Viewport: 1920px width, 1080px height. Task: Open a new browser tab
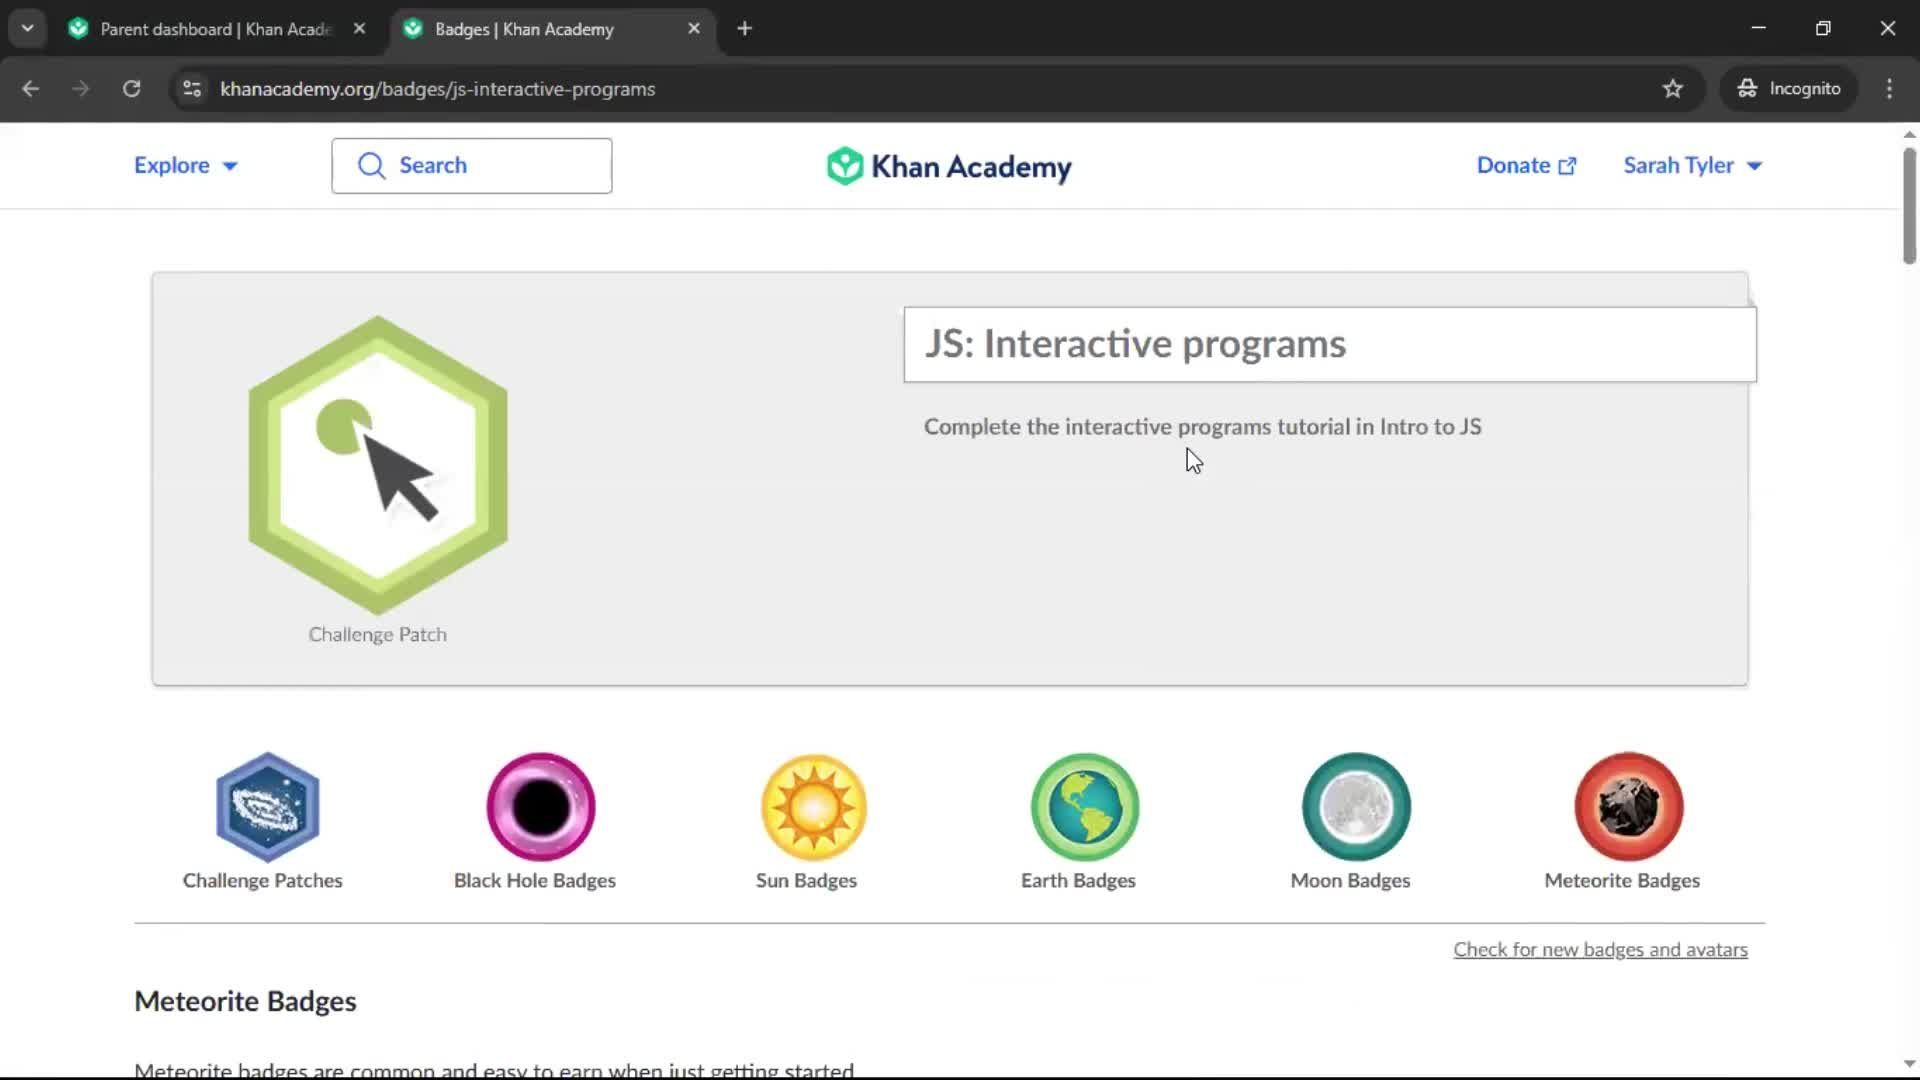click(744, 29)
